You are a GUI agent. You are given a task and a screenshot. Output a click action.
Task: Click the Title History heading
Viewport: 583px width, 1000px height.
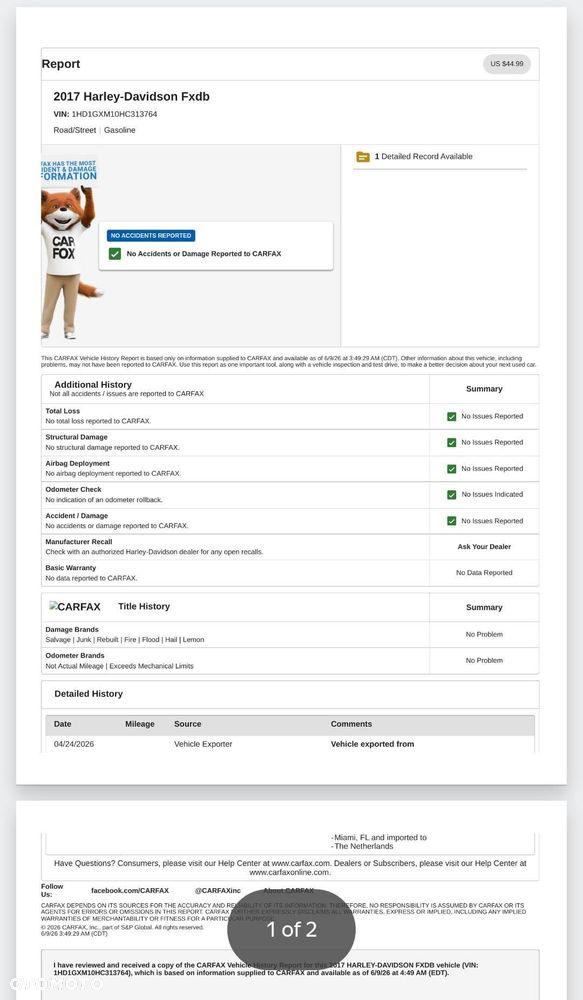click(144, 607)
